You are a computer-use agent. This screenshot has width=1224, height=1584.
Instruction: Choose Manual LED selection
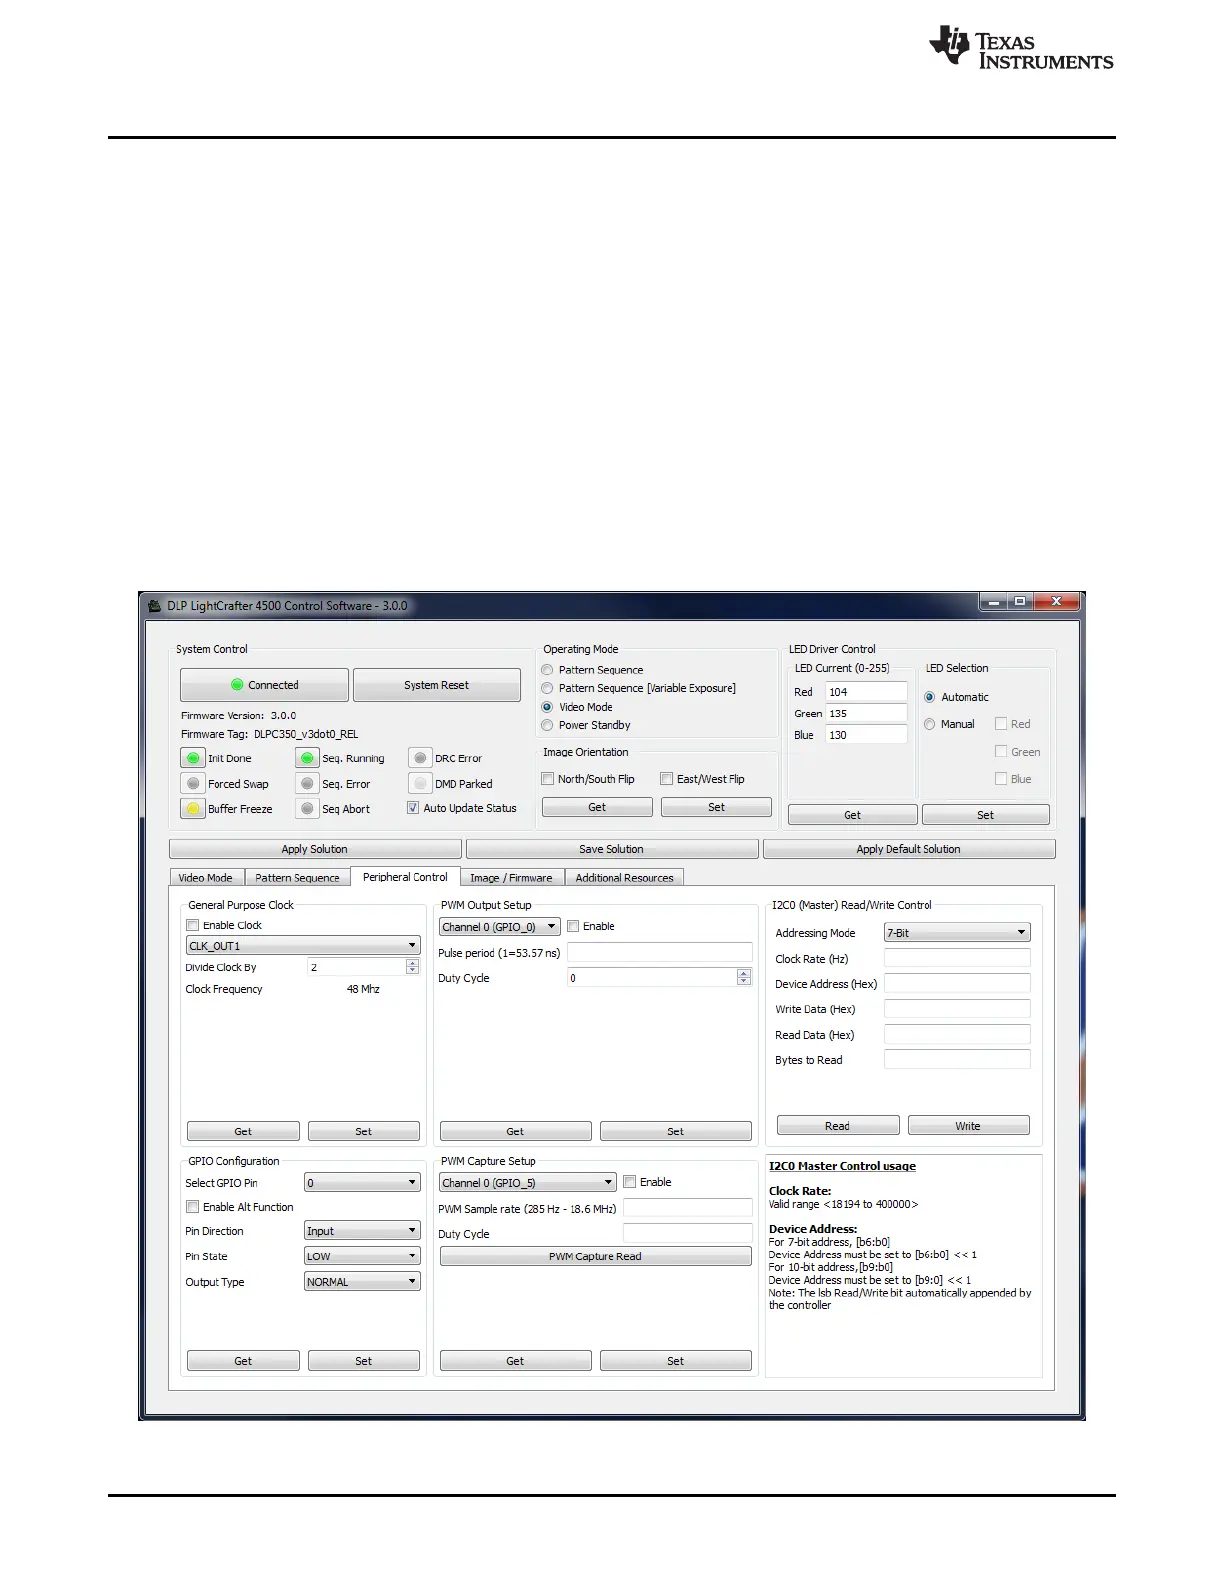[930, 724]
